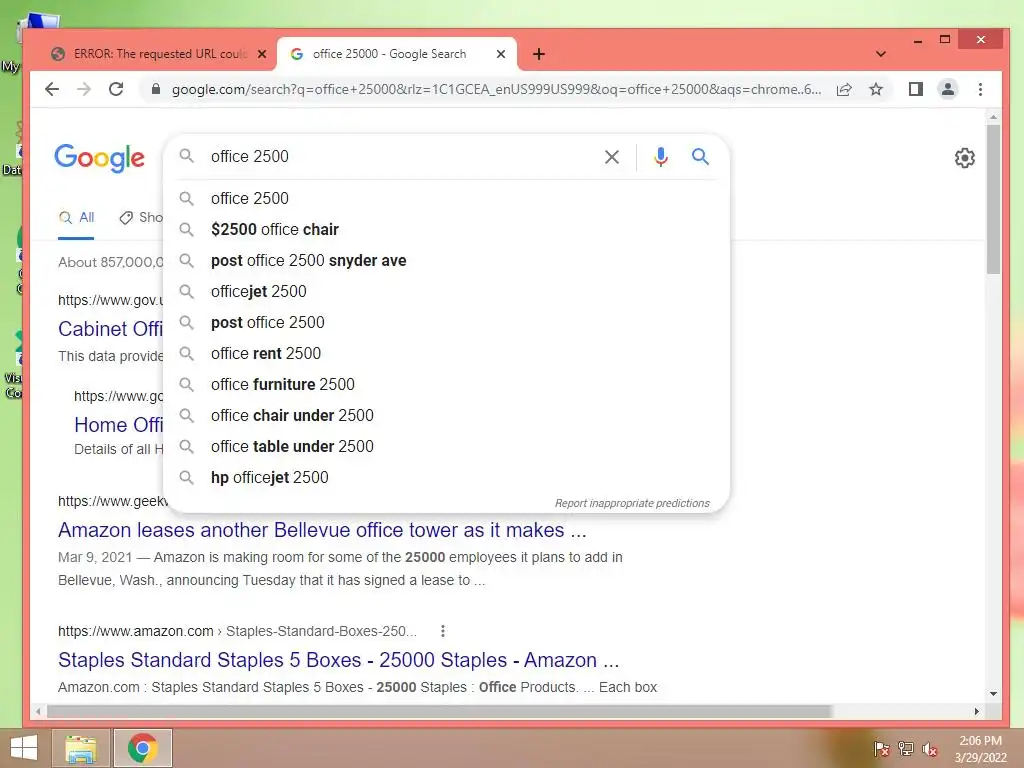Open 'Amazon leases another Bellevue office tower' result
The width and height of the screenshot is (1024, 768).
pyautogui.click(x=322, y=530)
